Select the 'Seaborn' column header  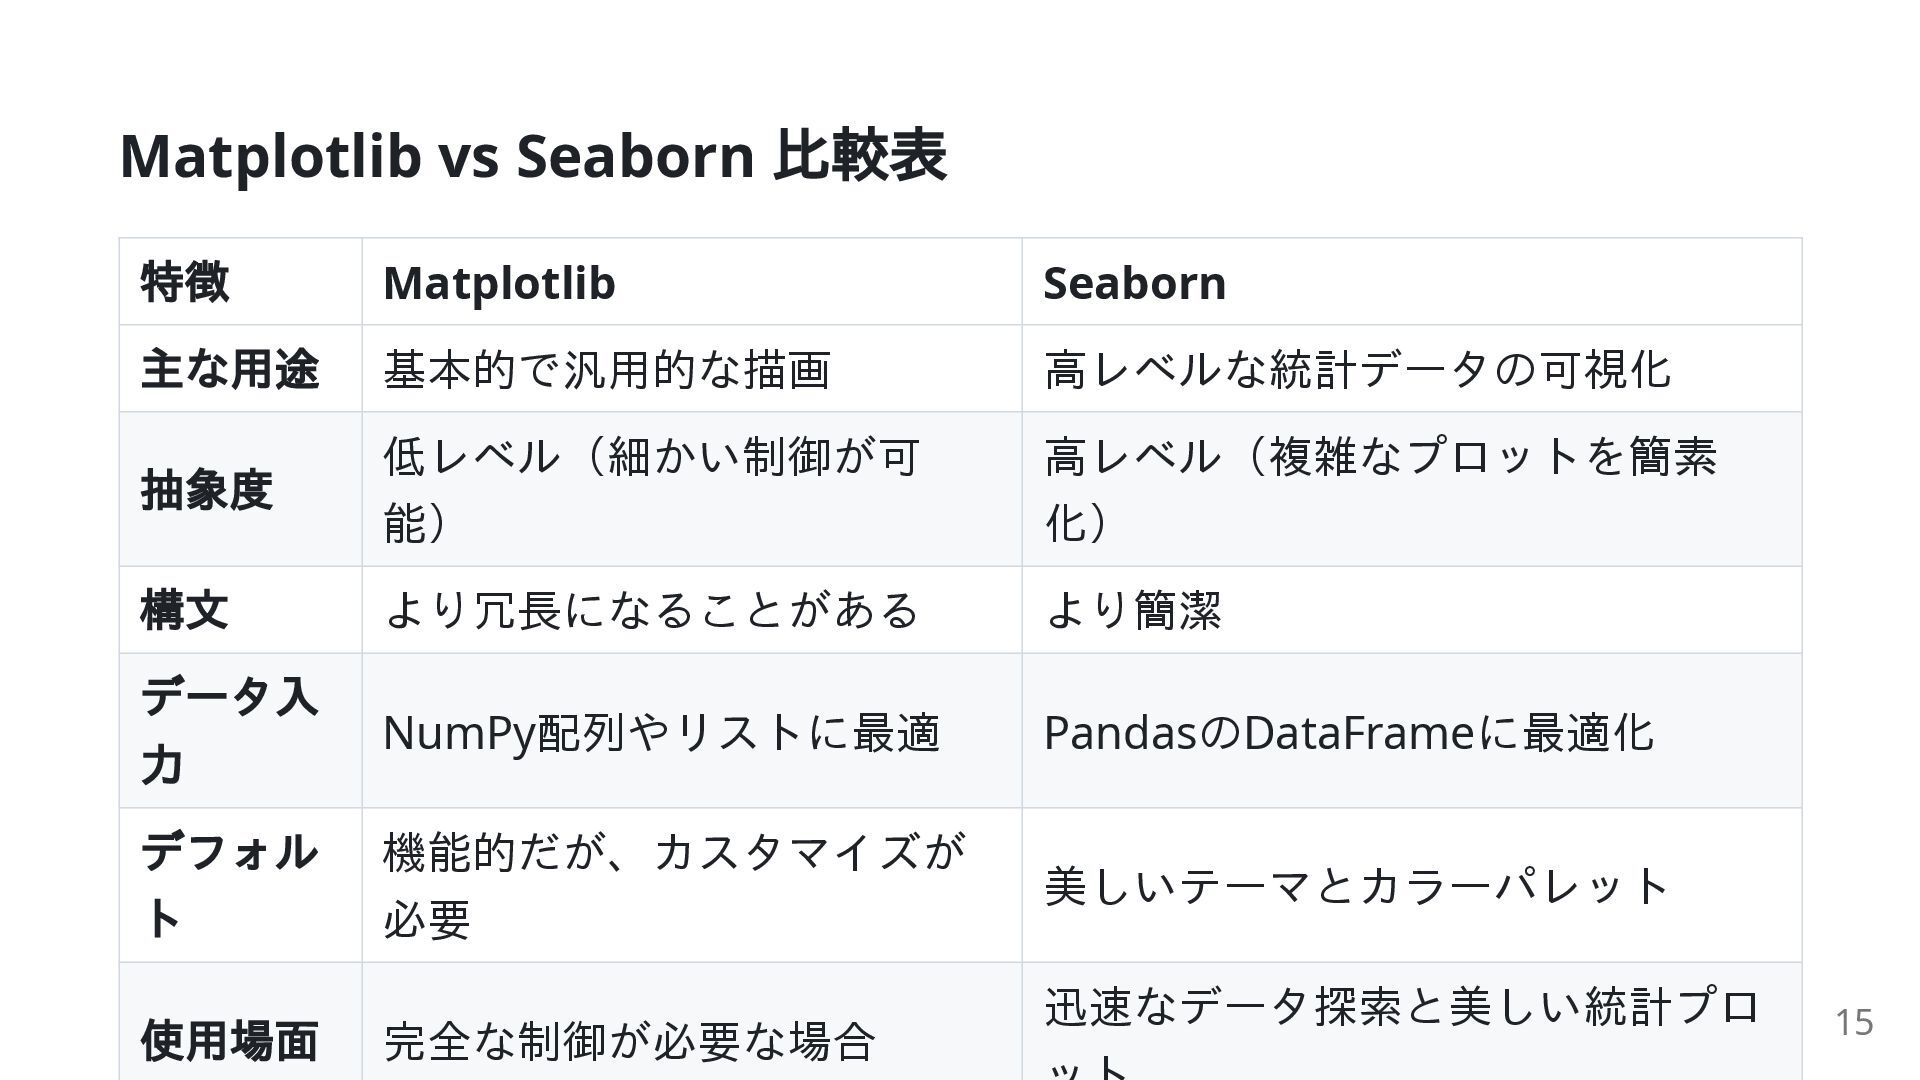click(1134, 282)
